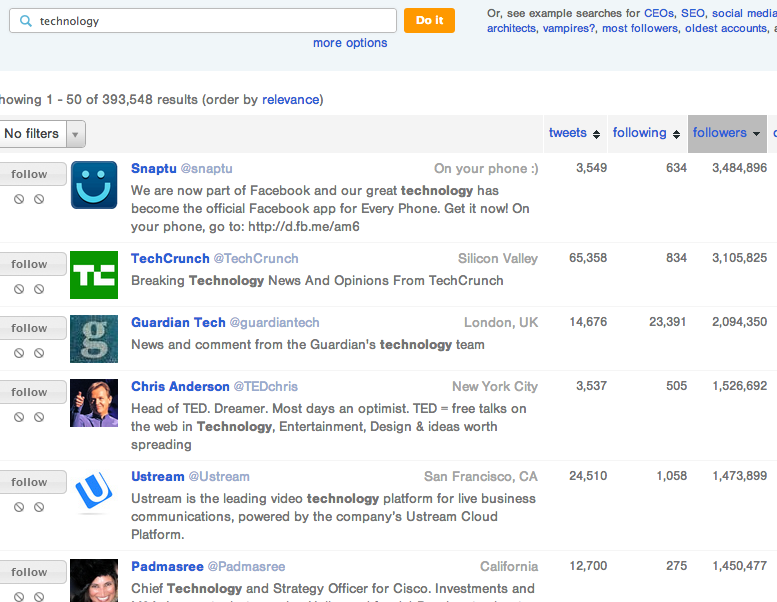Open the oldest accounts example search
777x602 pixels.
coord(726,28)
